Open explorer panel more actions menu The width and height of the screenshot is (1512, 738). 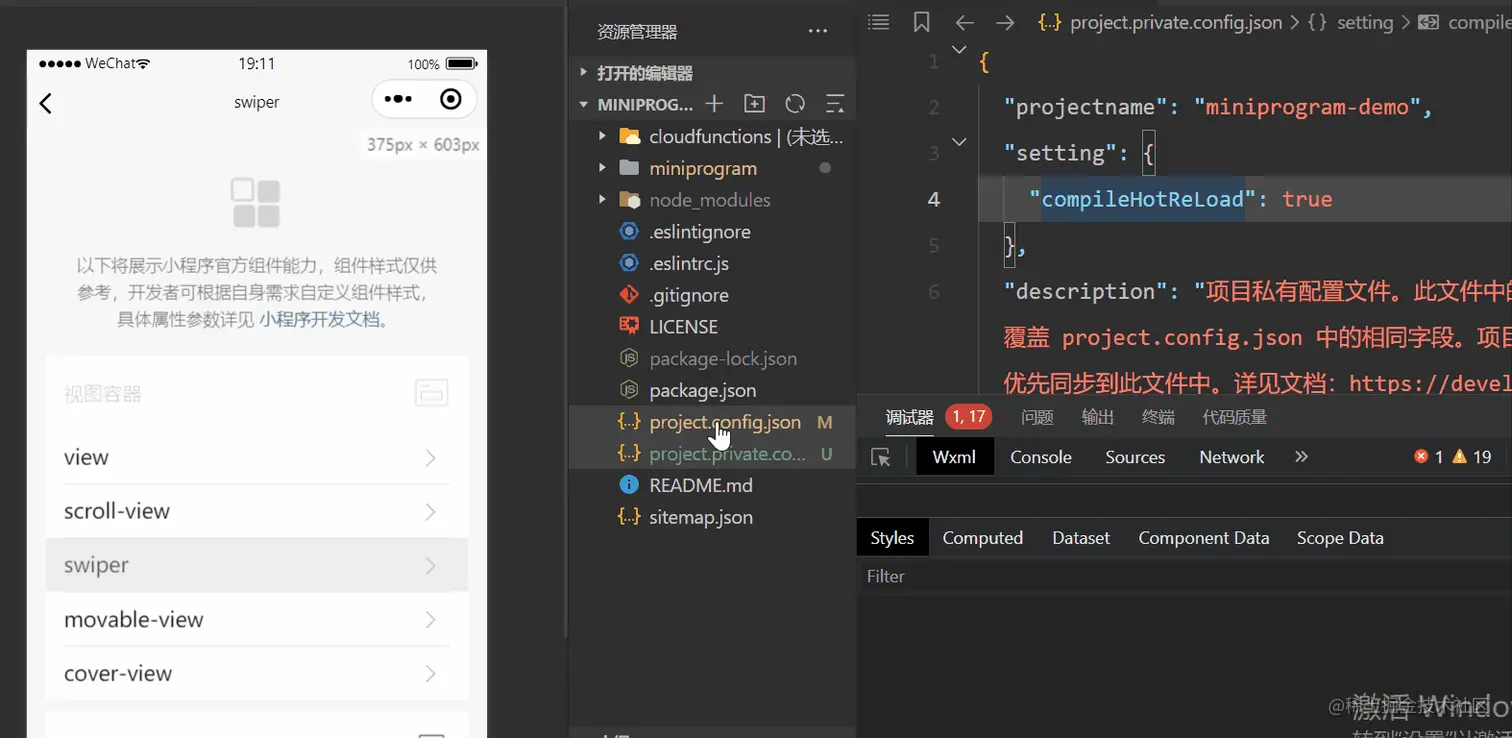(x=818, y=32)
